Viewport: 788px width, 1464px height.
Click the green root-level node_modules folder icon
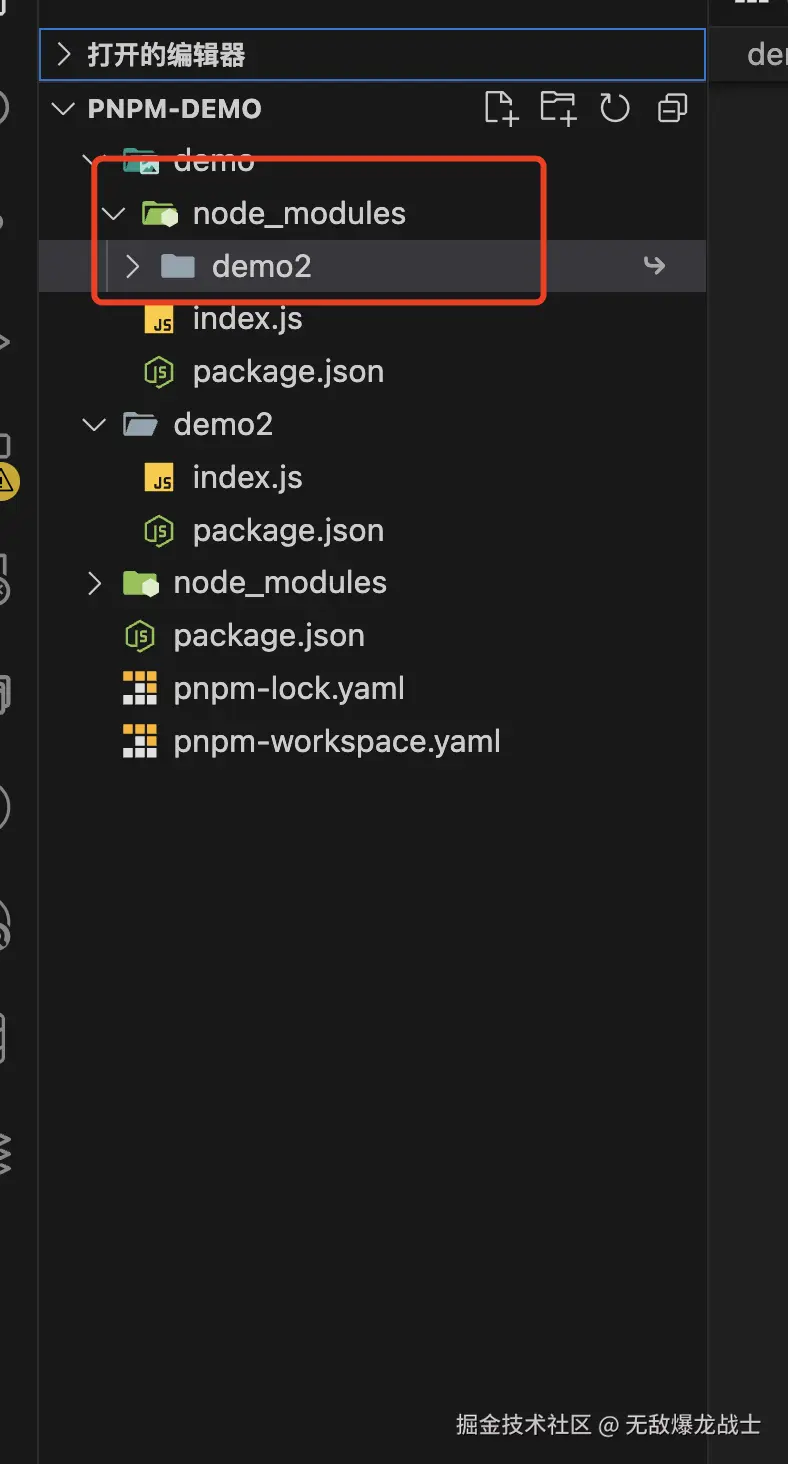(140, 583)
